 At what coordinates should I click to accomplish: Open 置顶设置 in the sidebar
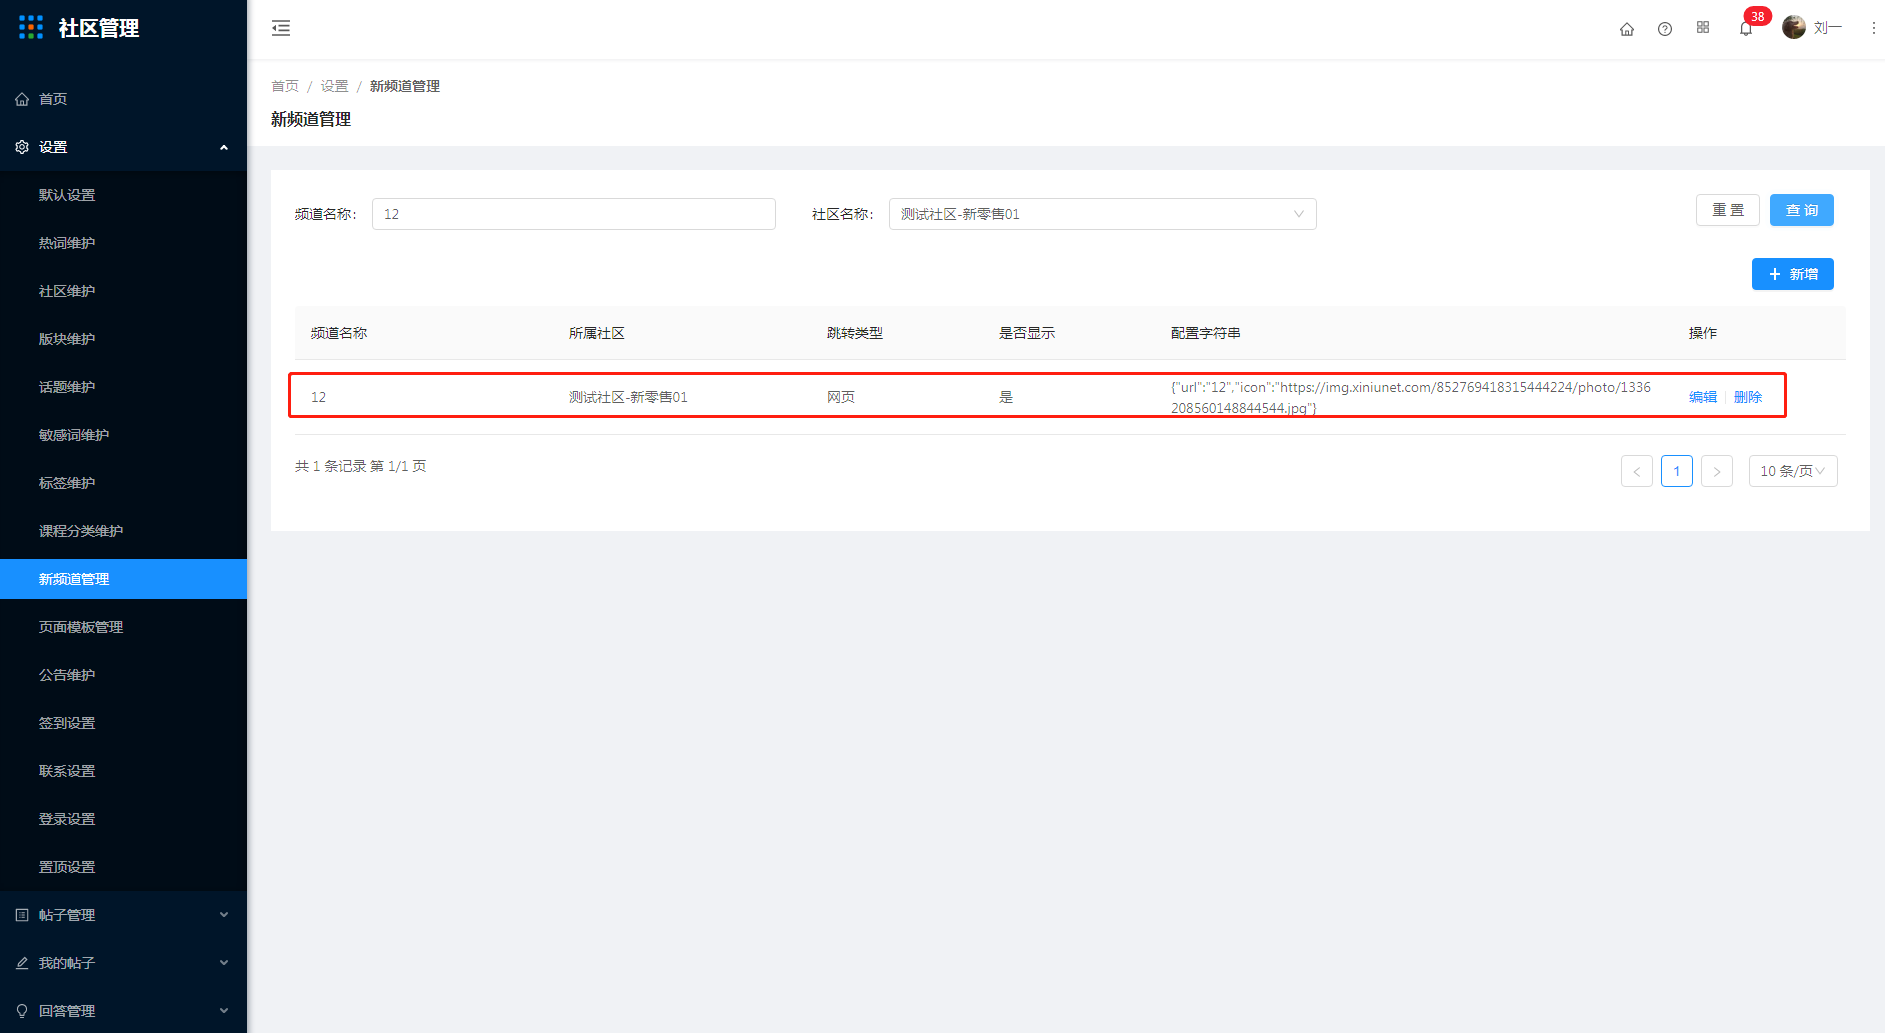(x=123, y=867)
